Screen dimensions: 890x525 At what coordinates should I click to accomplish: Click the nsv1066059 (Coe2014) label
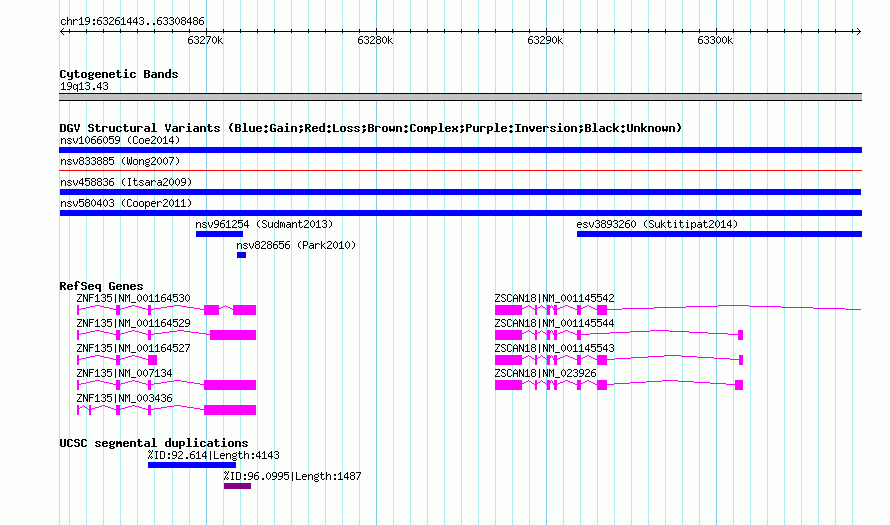[120, 140]
